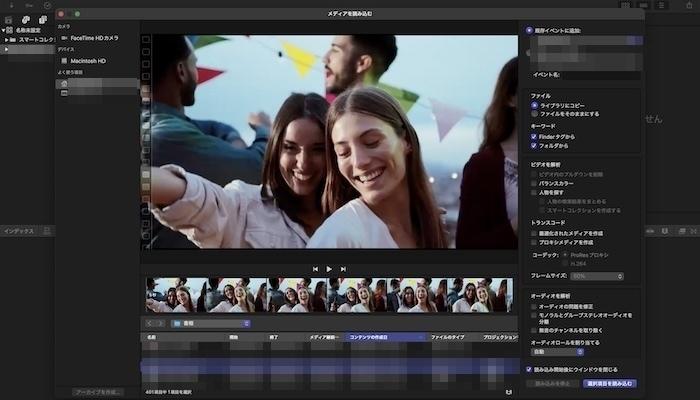Enable remove silent channels checkbox
The width and height of the screenshot is (700, 400).
click(533, 330)
